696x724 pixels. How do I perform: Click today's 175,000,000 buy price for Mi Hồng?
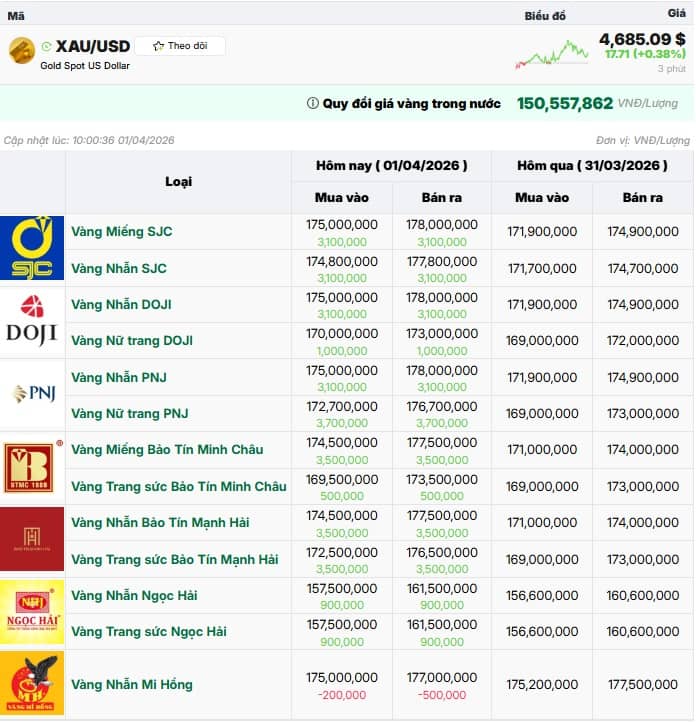[x=342, y=677]
